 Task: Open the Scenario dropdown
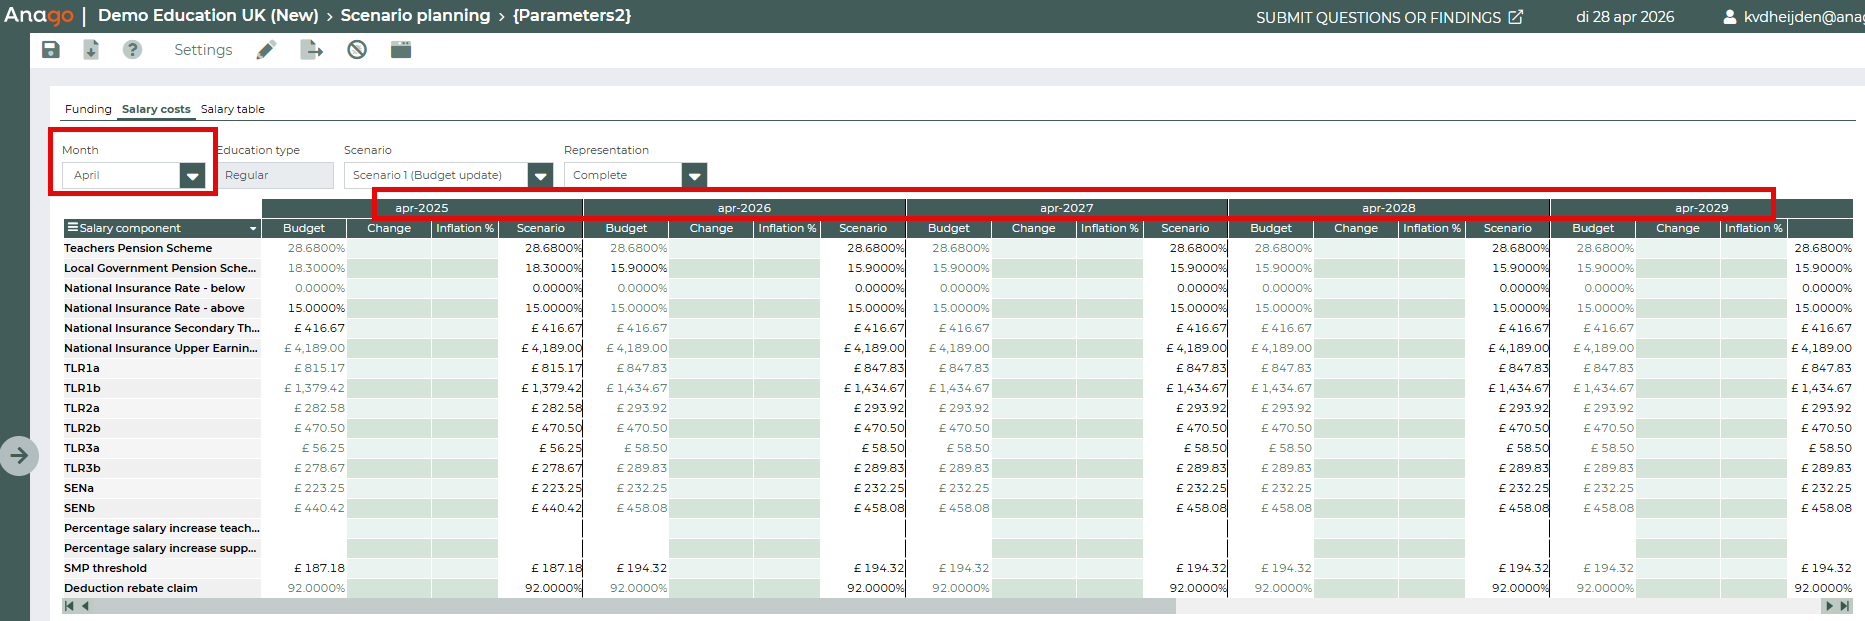click(x=540, y=176)
